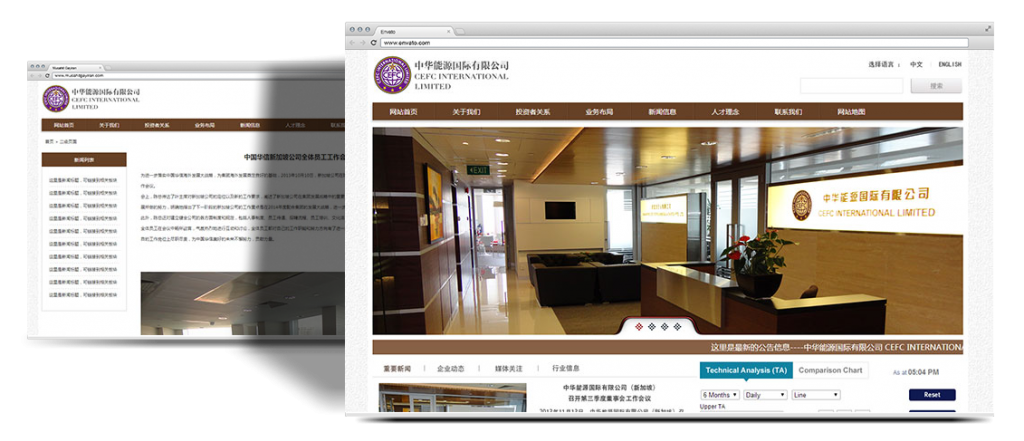Open 投资者关系 in the front window nav bar
This screenshot has height=441, width=1024.
pos(532,112)
